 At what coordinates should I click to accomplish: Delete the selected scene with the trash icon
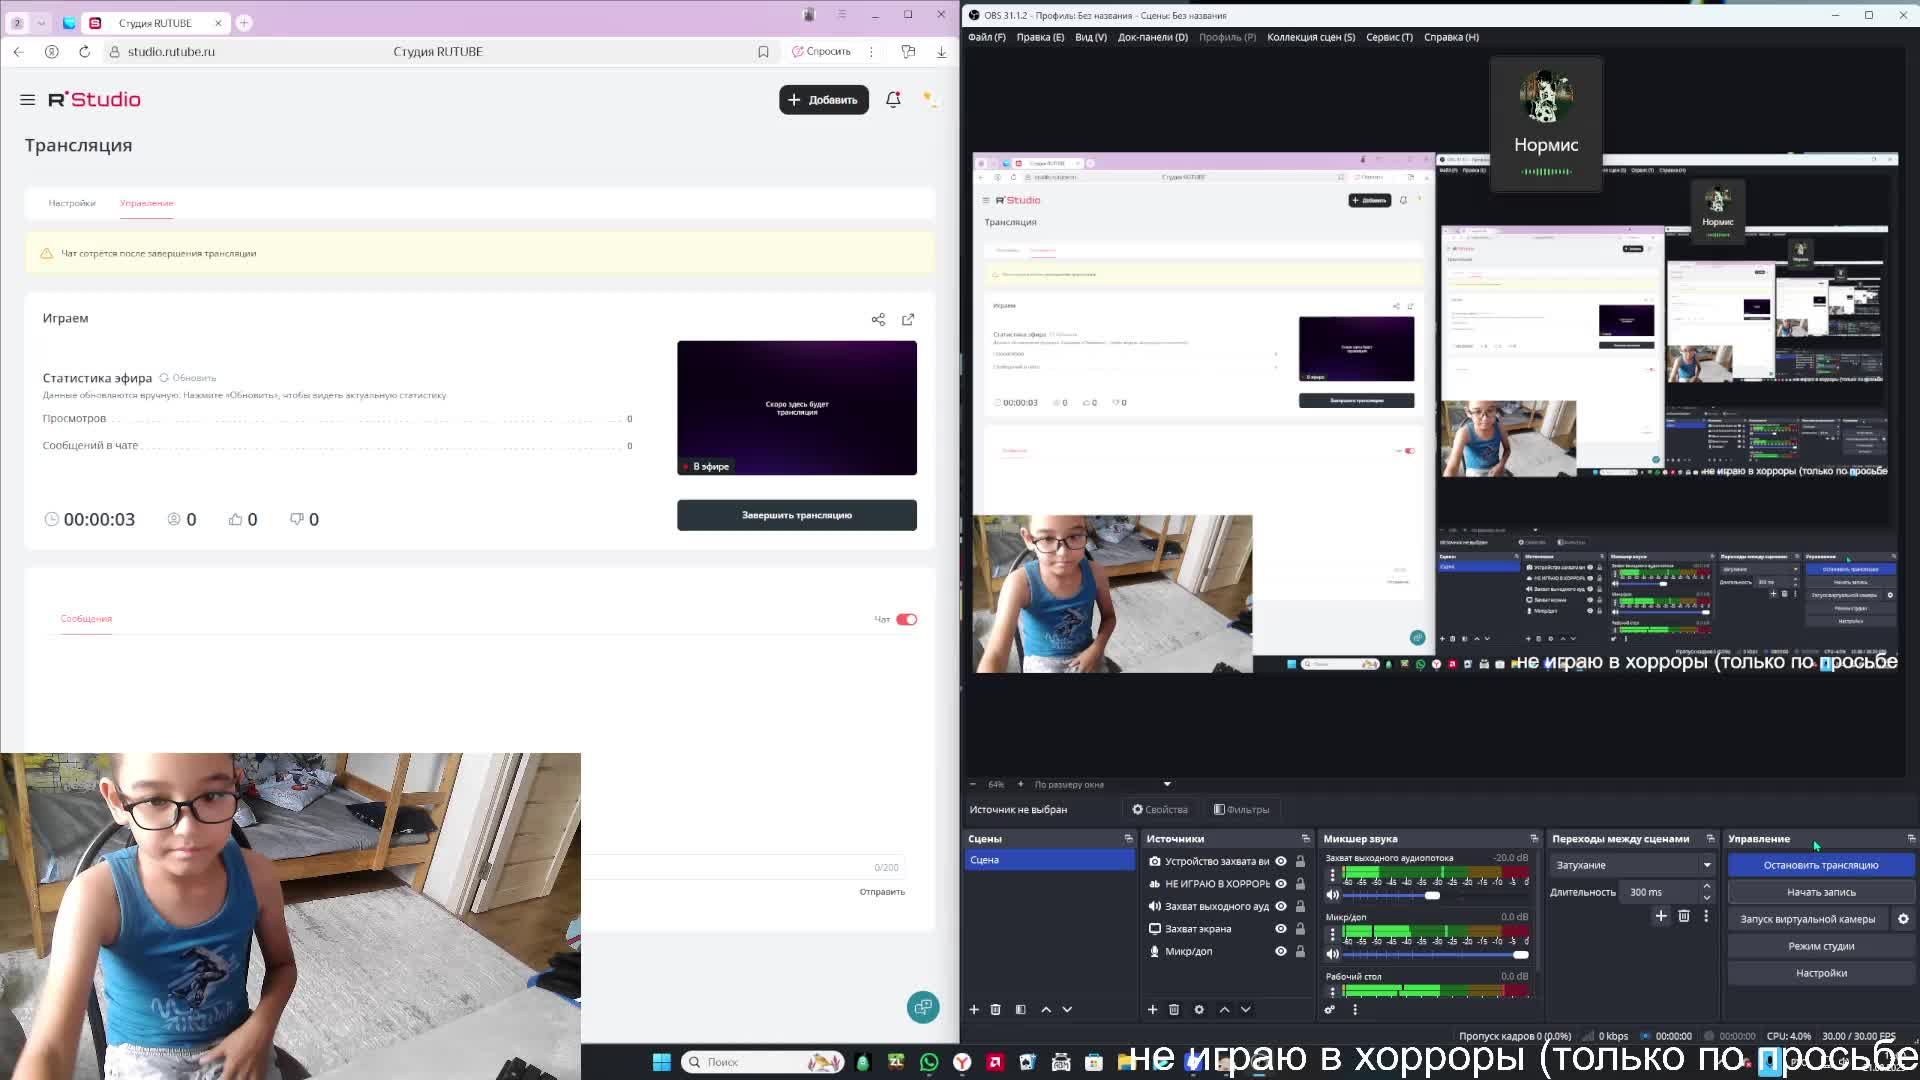pyautogui.click(x=995, y=1010)
